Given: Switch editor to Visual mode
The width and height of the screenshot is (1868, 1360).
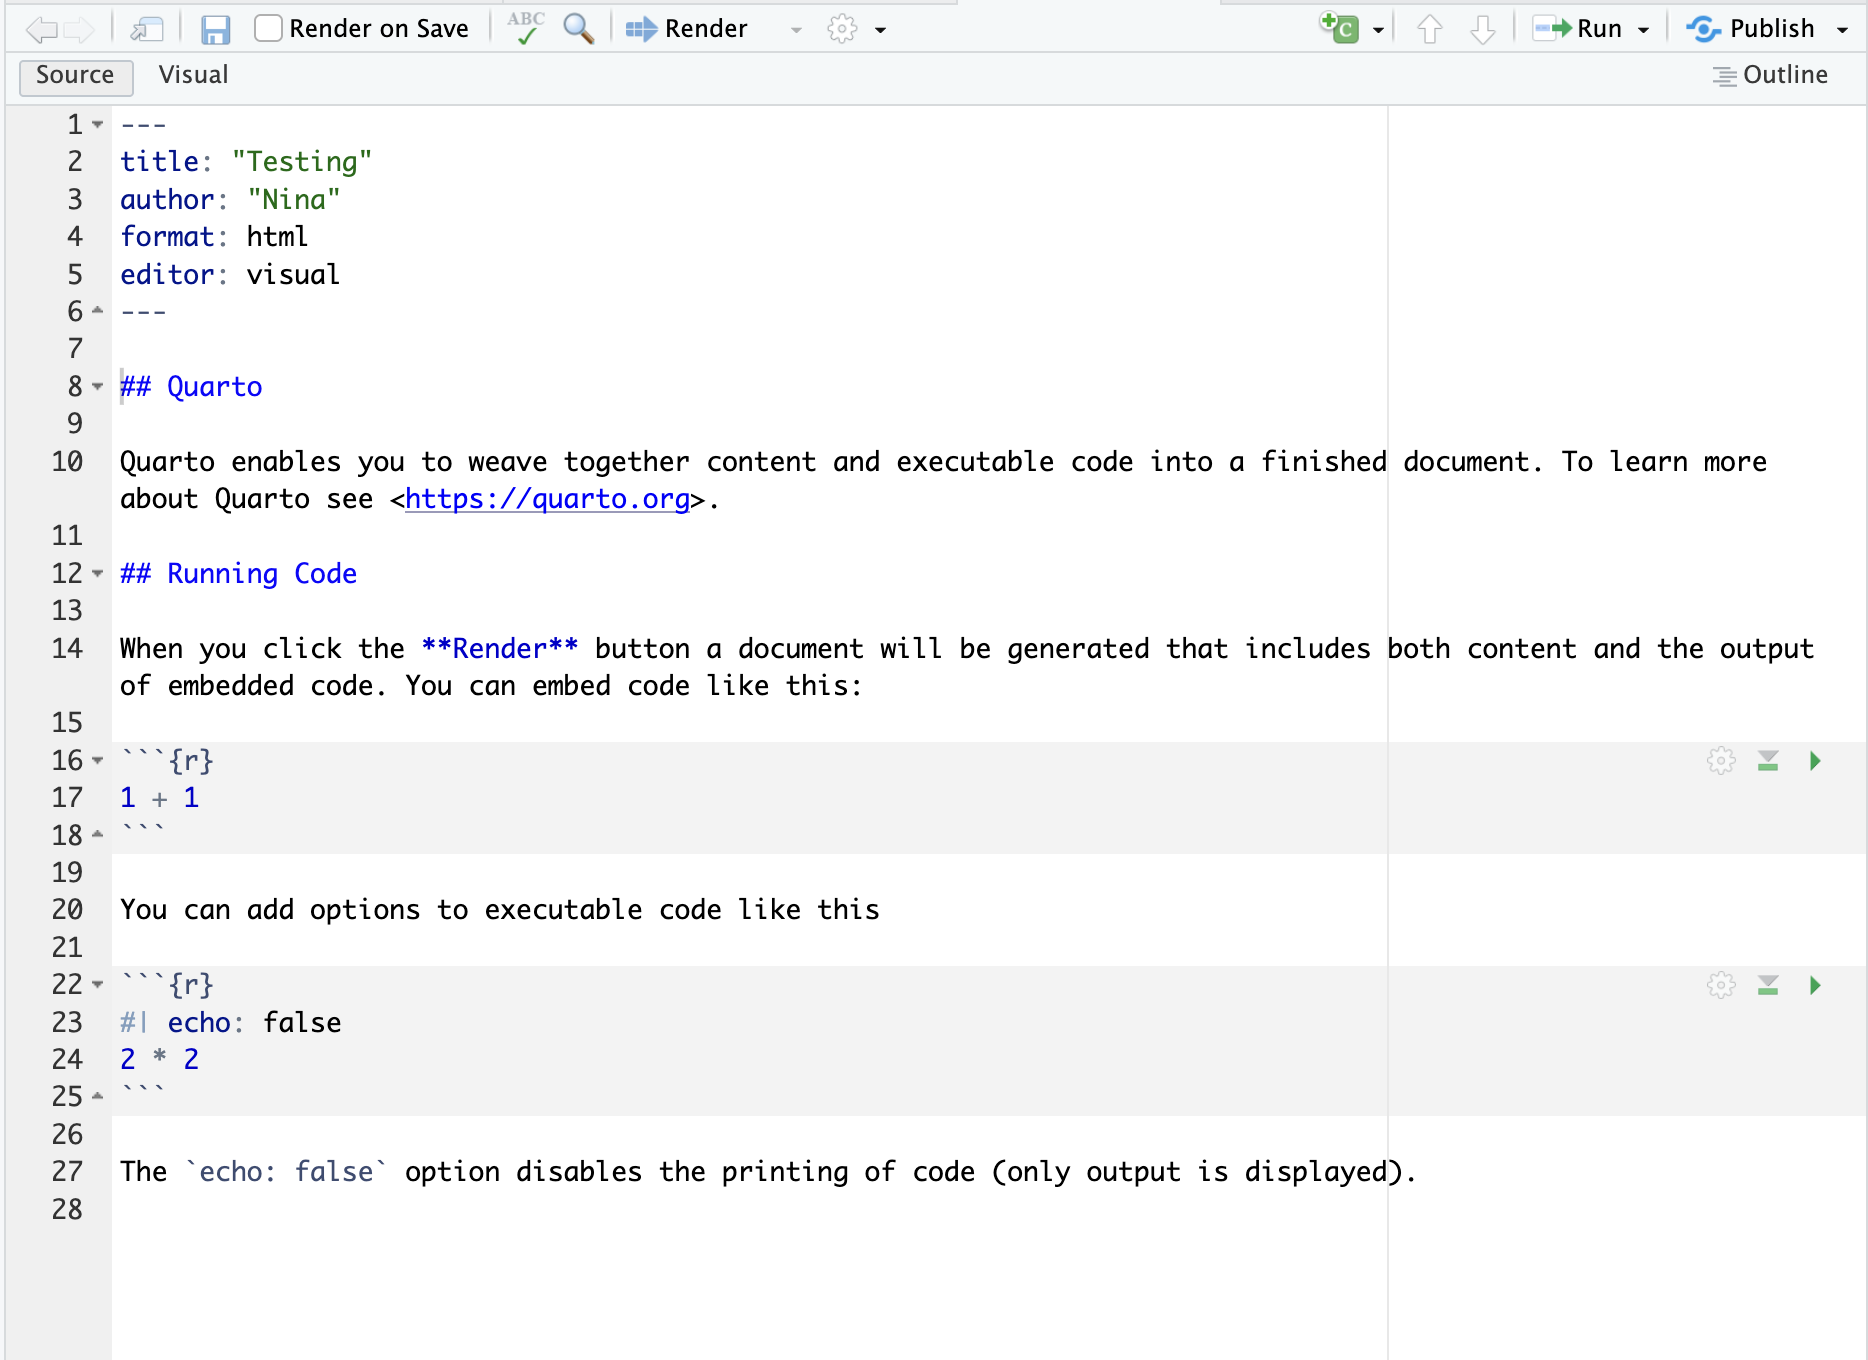Looking at the screenshot, I should pos(194,75).
